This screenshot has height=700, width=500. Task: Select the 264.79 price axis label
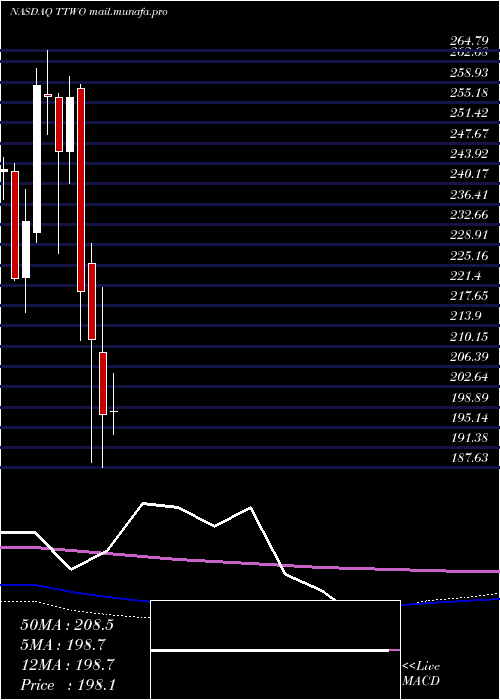(469, 42)
